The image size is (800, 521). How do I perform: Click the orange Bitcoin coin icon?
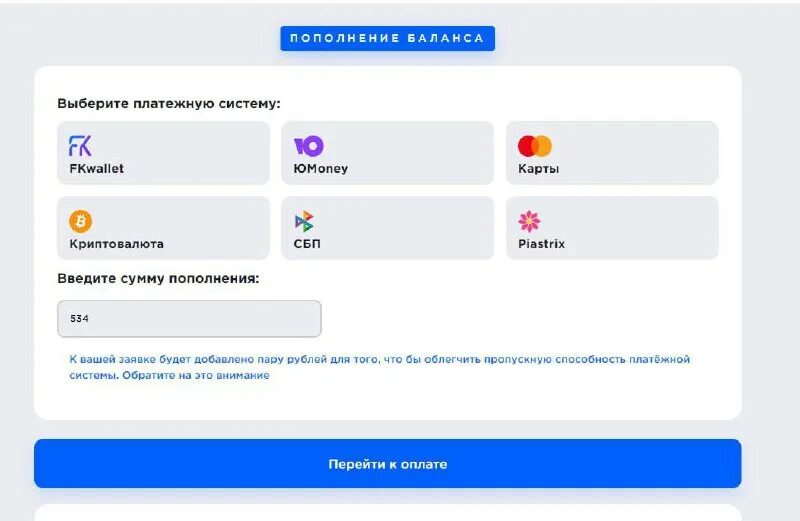[x=81, y=221]
